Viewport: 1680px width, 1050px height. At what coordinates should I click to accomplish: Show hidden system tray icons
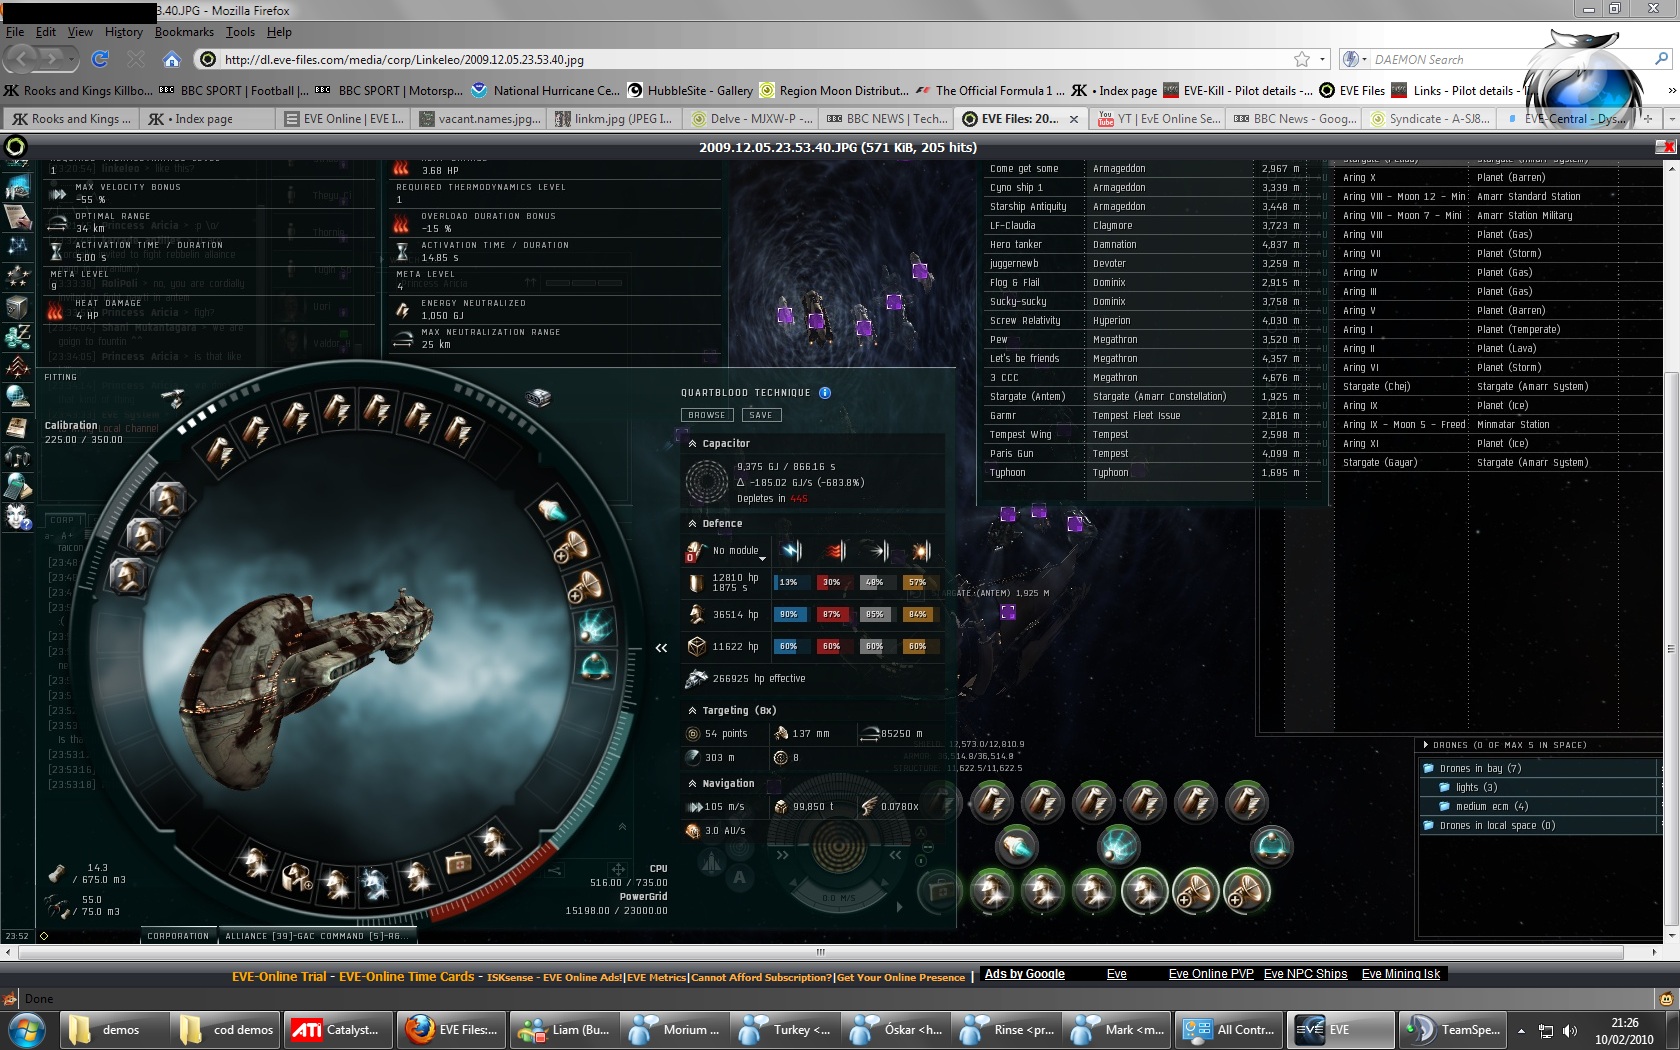point(1521,1030)
